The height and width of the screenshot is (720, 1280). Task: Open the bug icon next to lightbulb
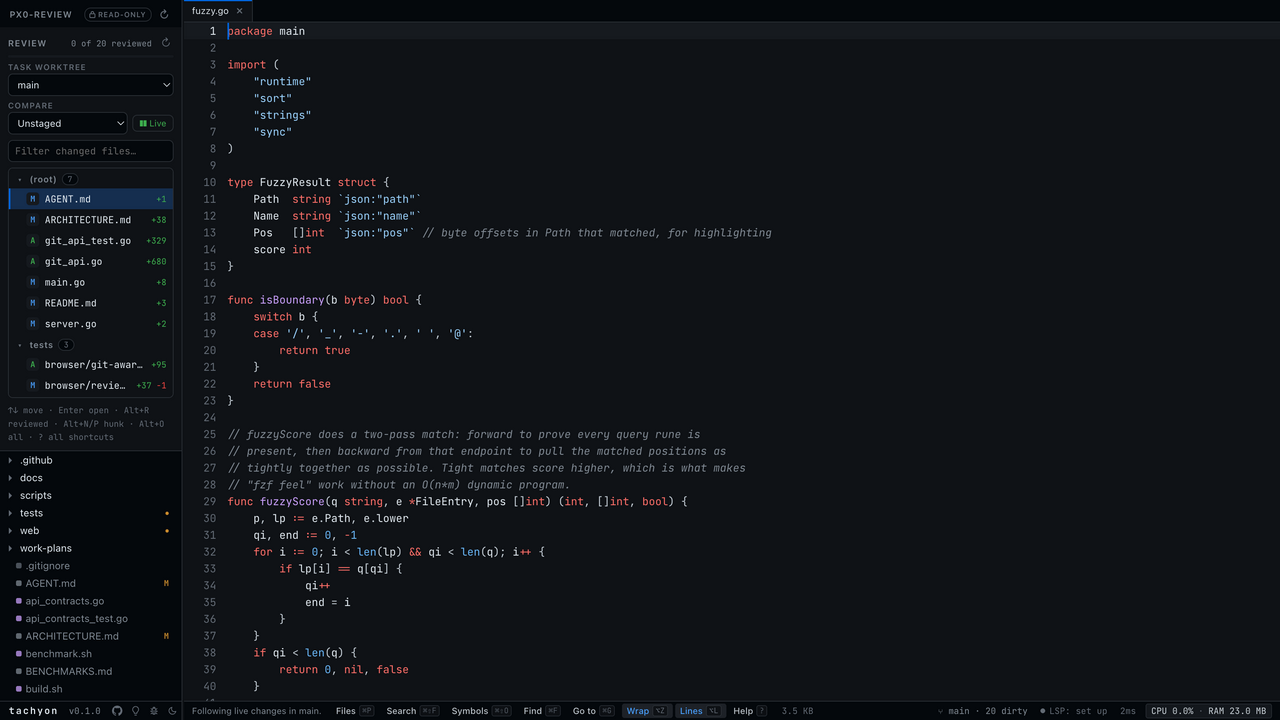tap(154, 711)
